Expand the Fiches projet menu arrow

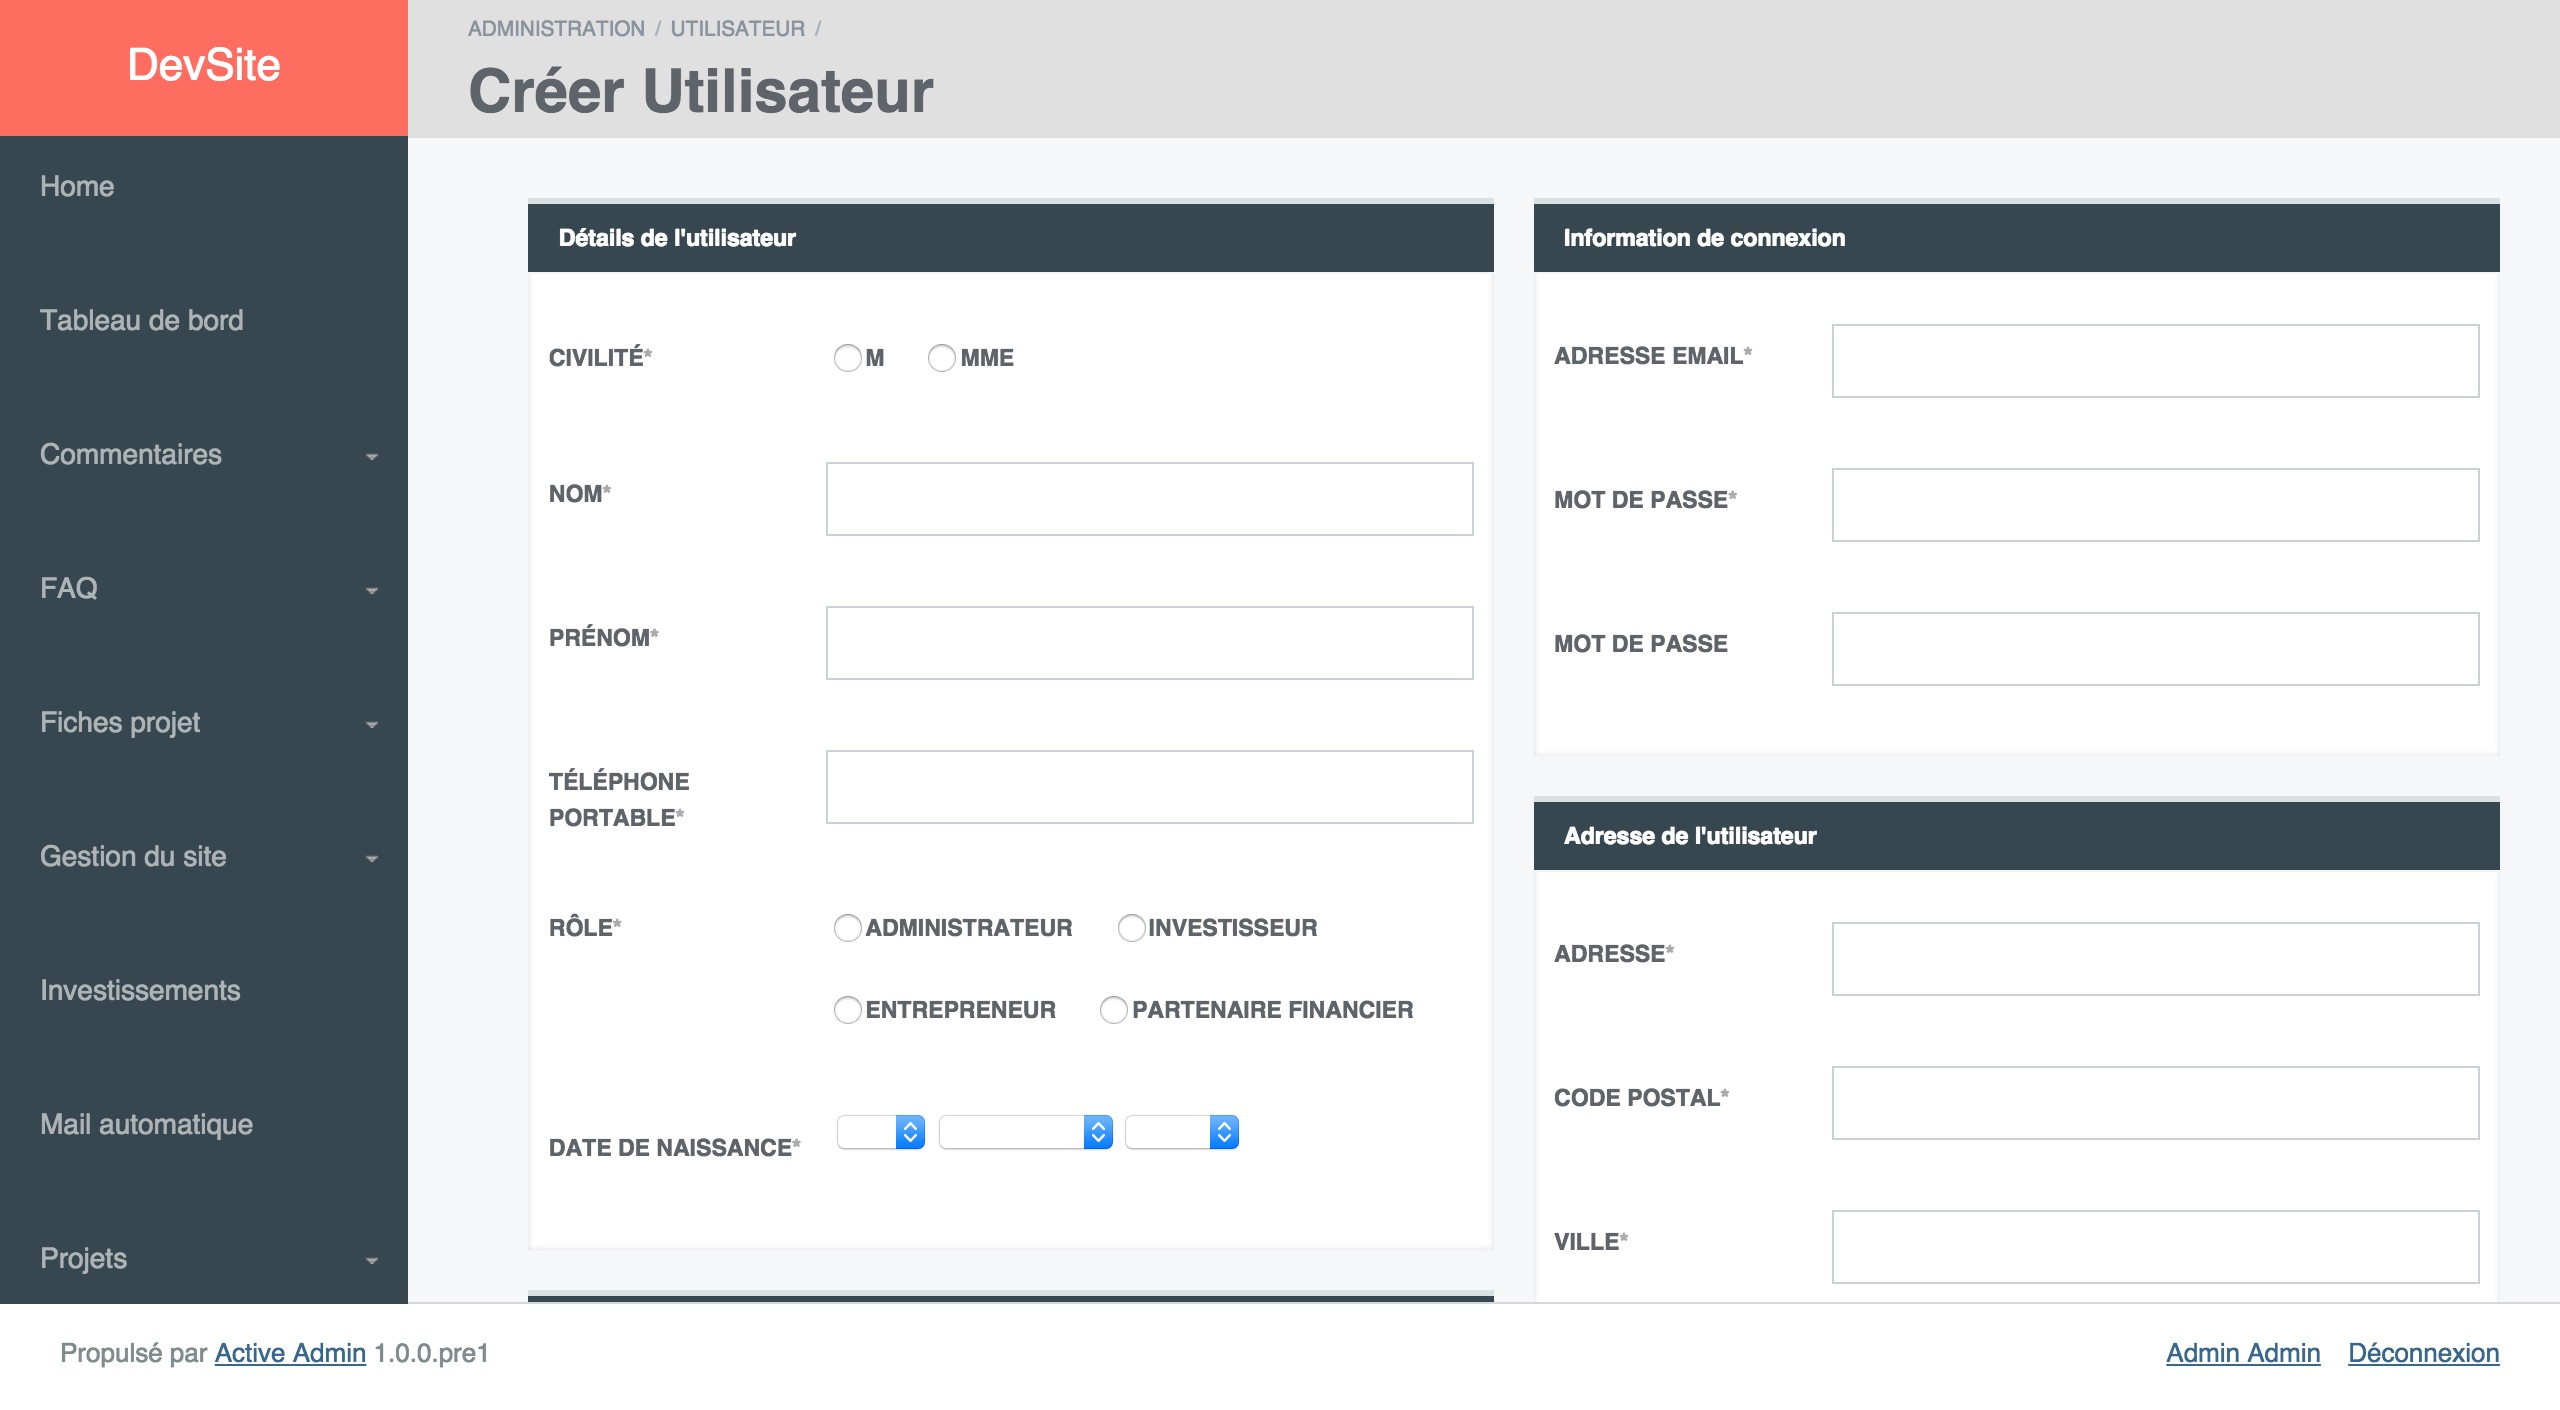click(x=372, y=725)
